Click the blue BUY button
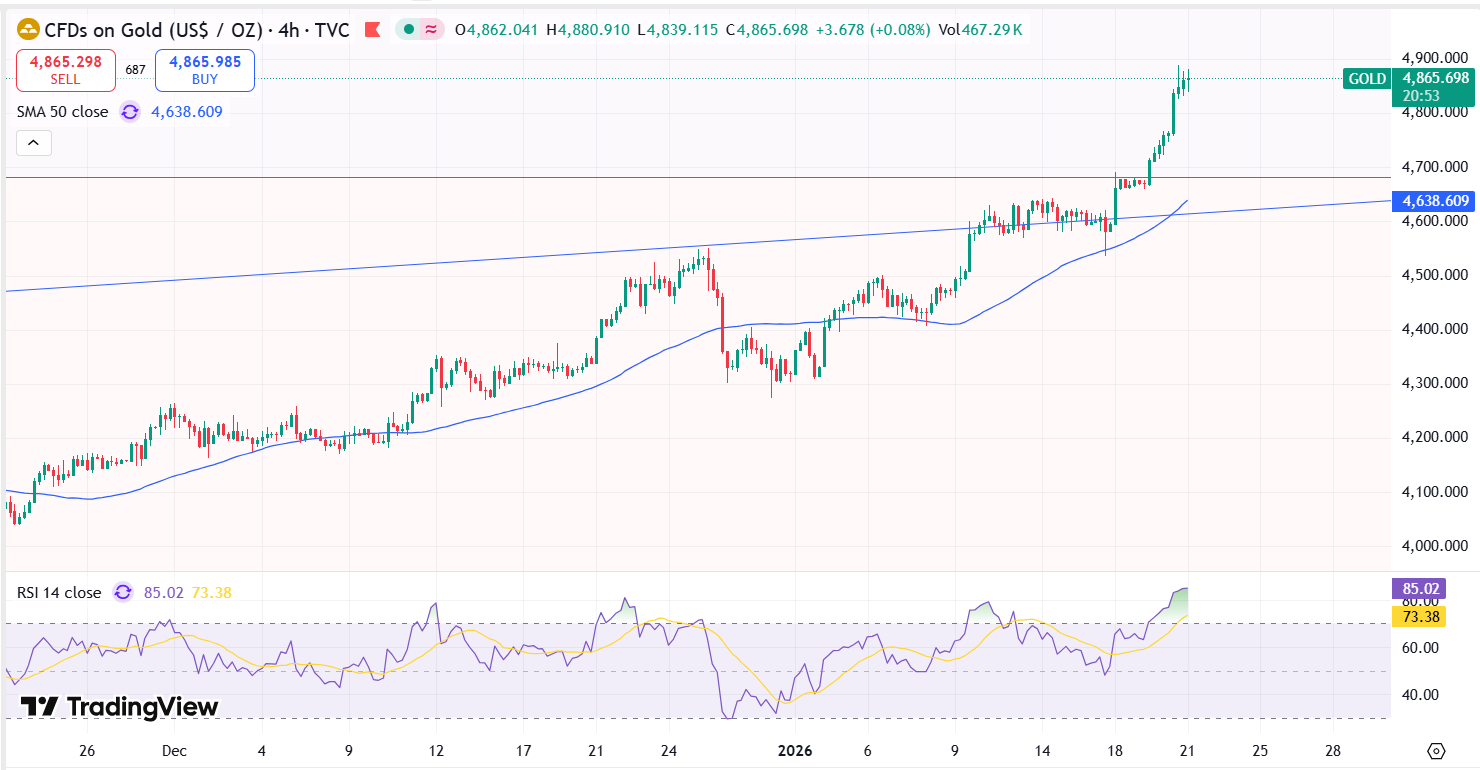1480x770 pixels. 204,69
